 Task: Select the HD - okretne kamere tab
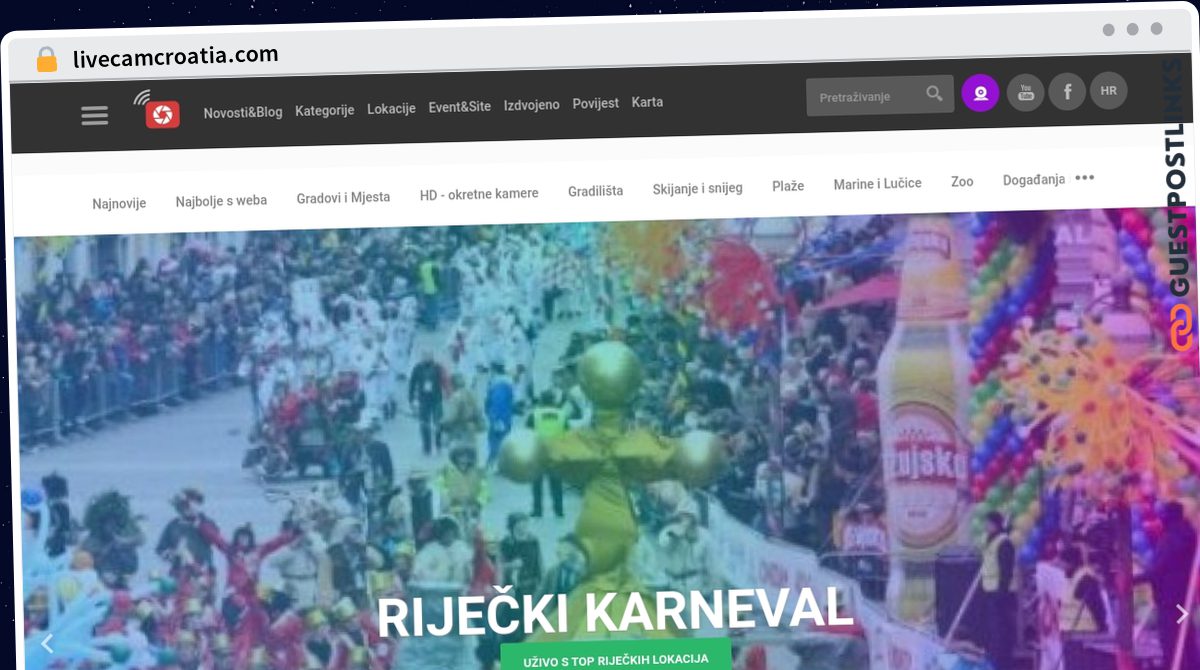479,194
